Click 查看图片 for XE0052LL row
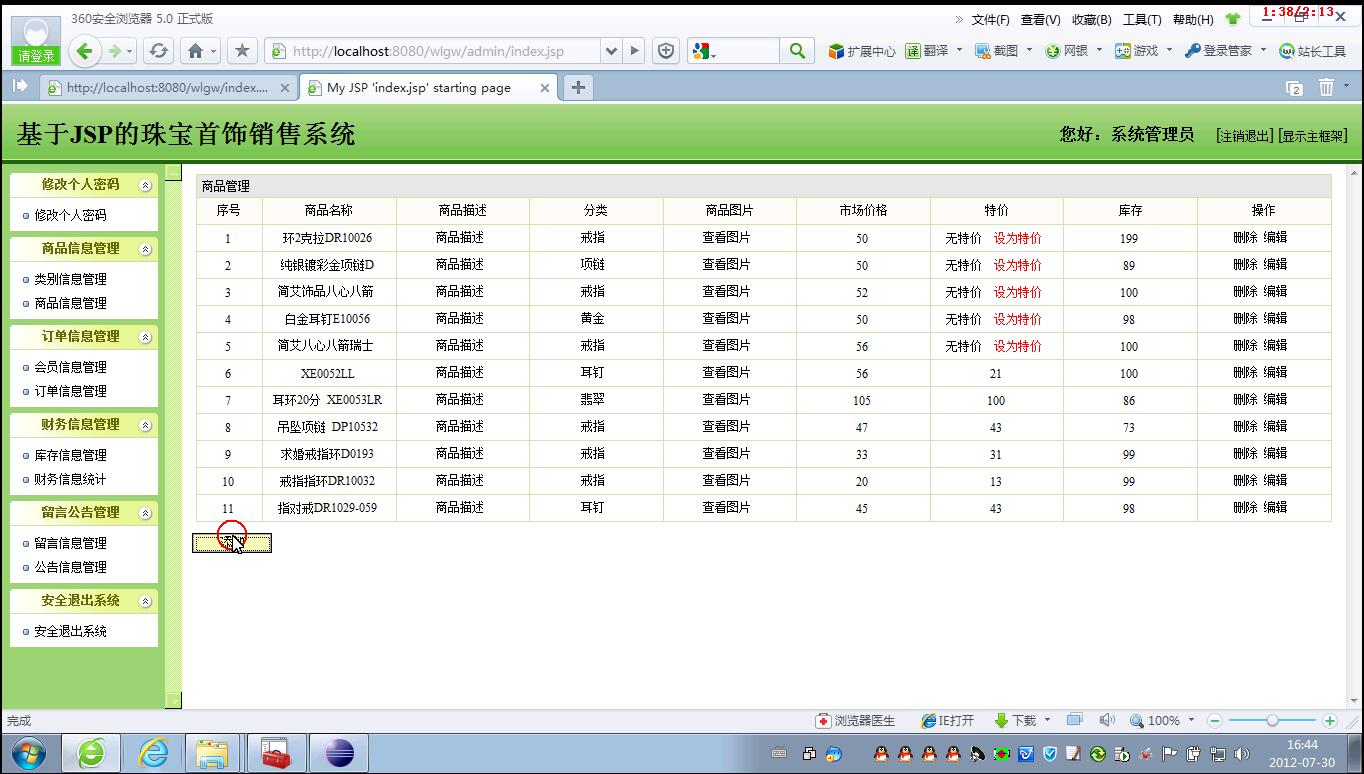The width and height of the screenshot is (1364, 774). (x=726, y=372)
